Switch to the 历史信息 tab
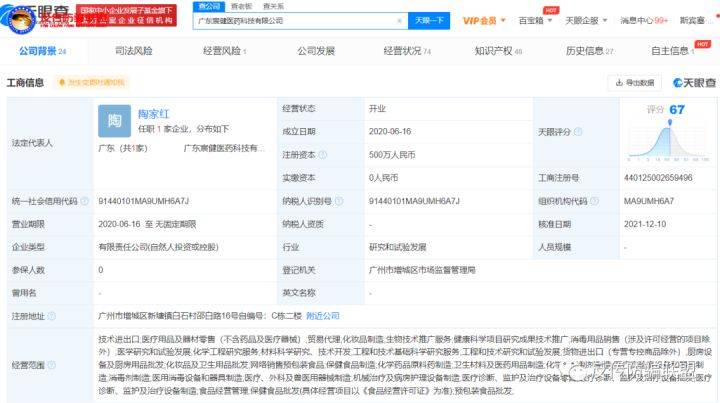720x403 pixels. [x=590, y=51]
